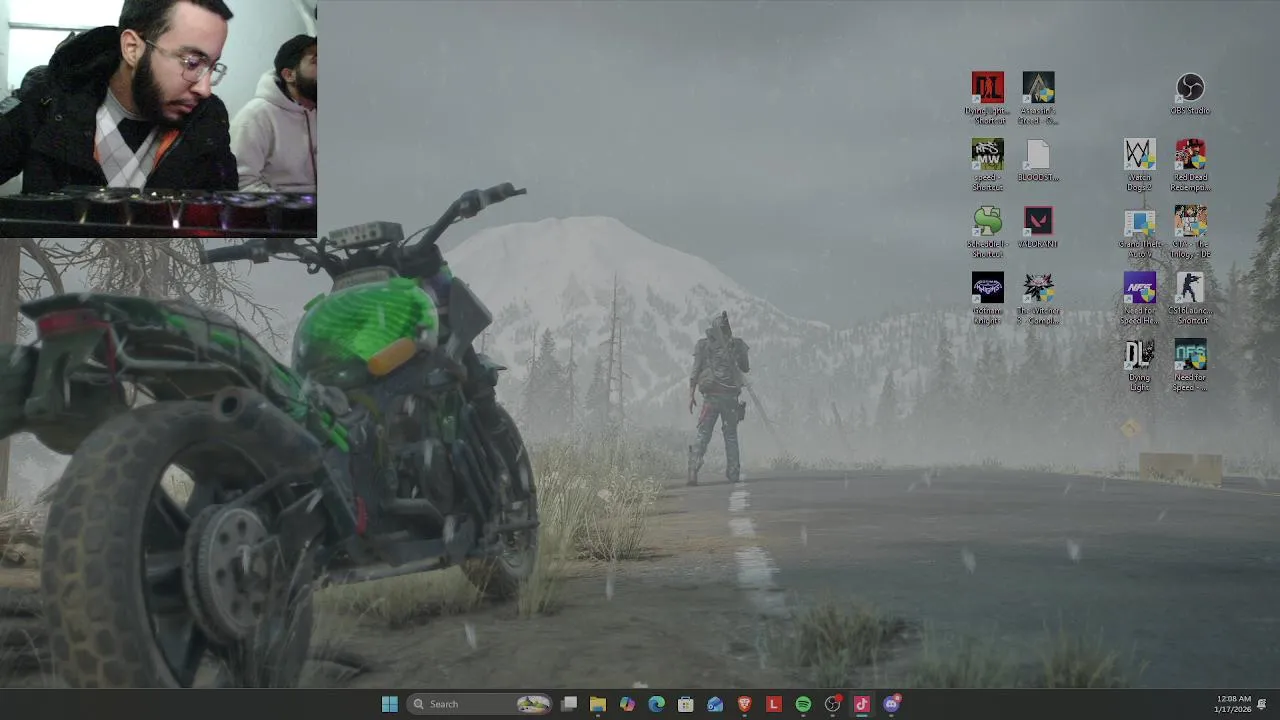Open Task View from the taskbar

[x=569, y=704]
